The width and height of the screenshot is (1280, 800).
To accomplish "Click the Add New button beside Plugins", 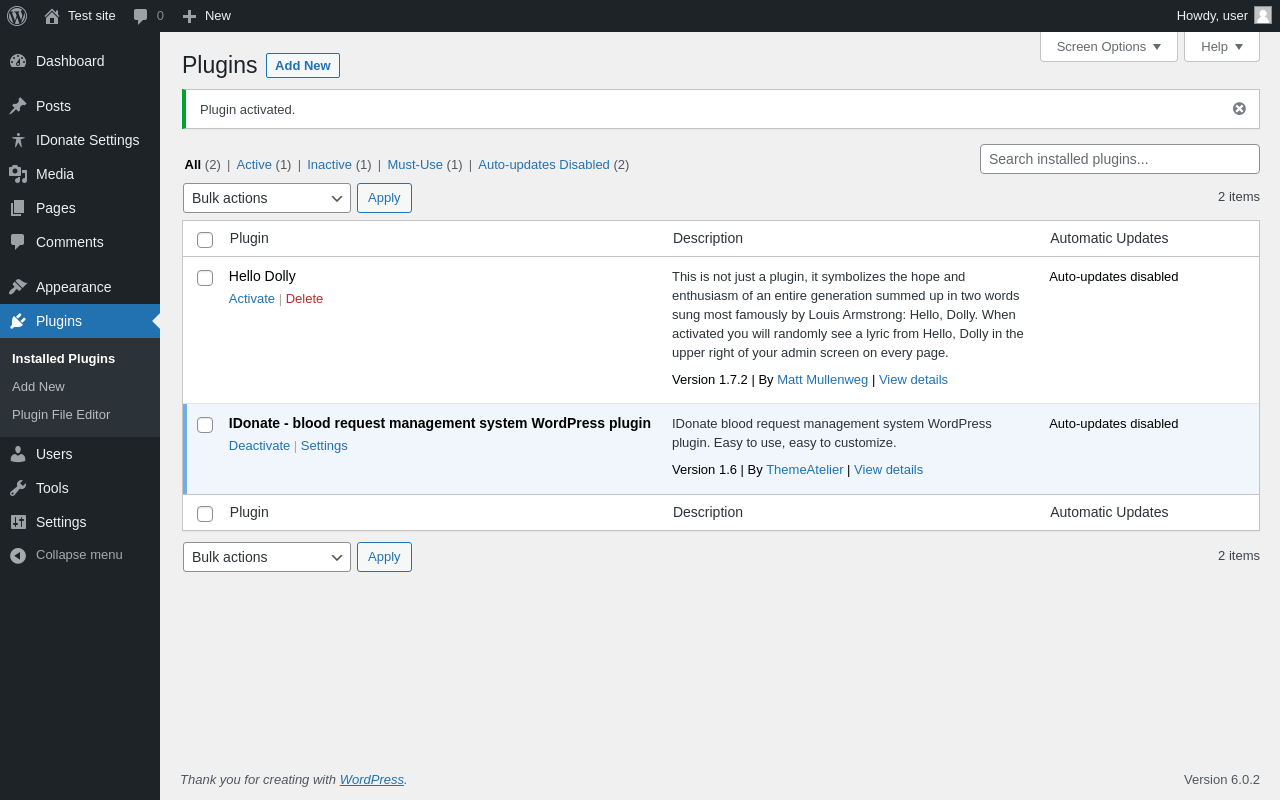I will pos(302,66).
